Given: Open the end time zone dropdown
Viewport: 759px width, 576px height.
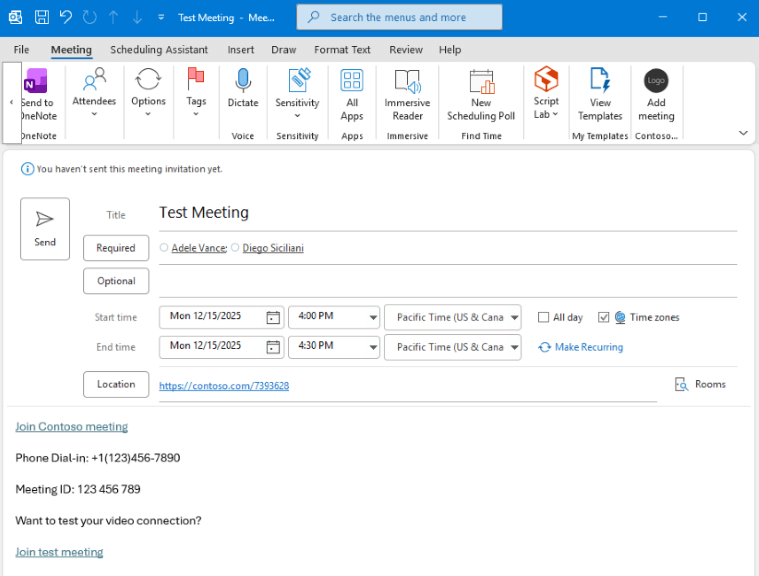Looking at the screenshot, I should tap(514, 347).
